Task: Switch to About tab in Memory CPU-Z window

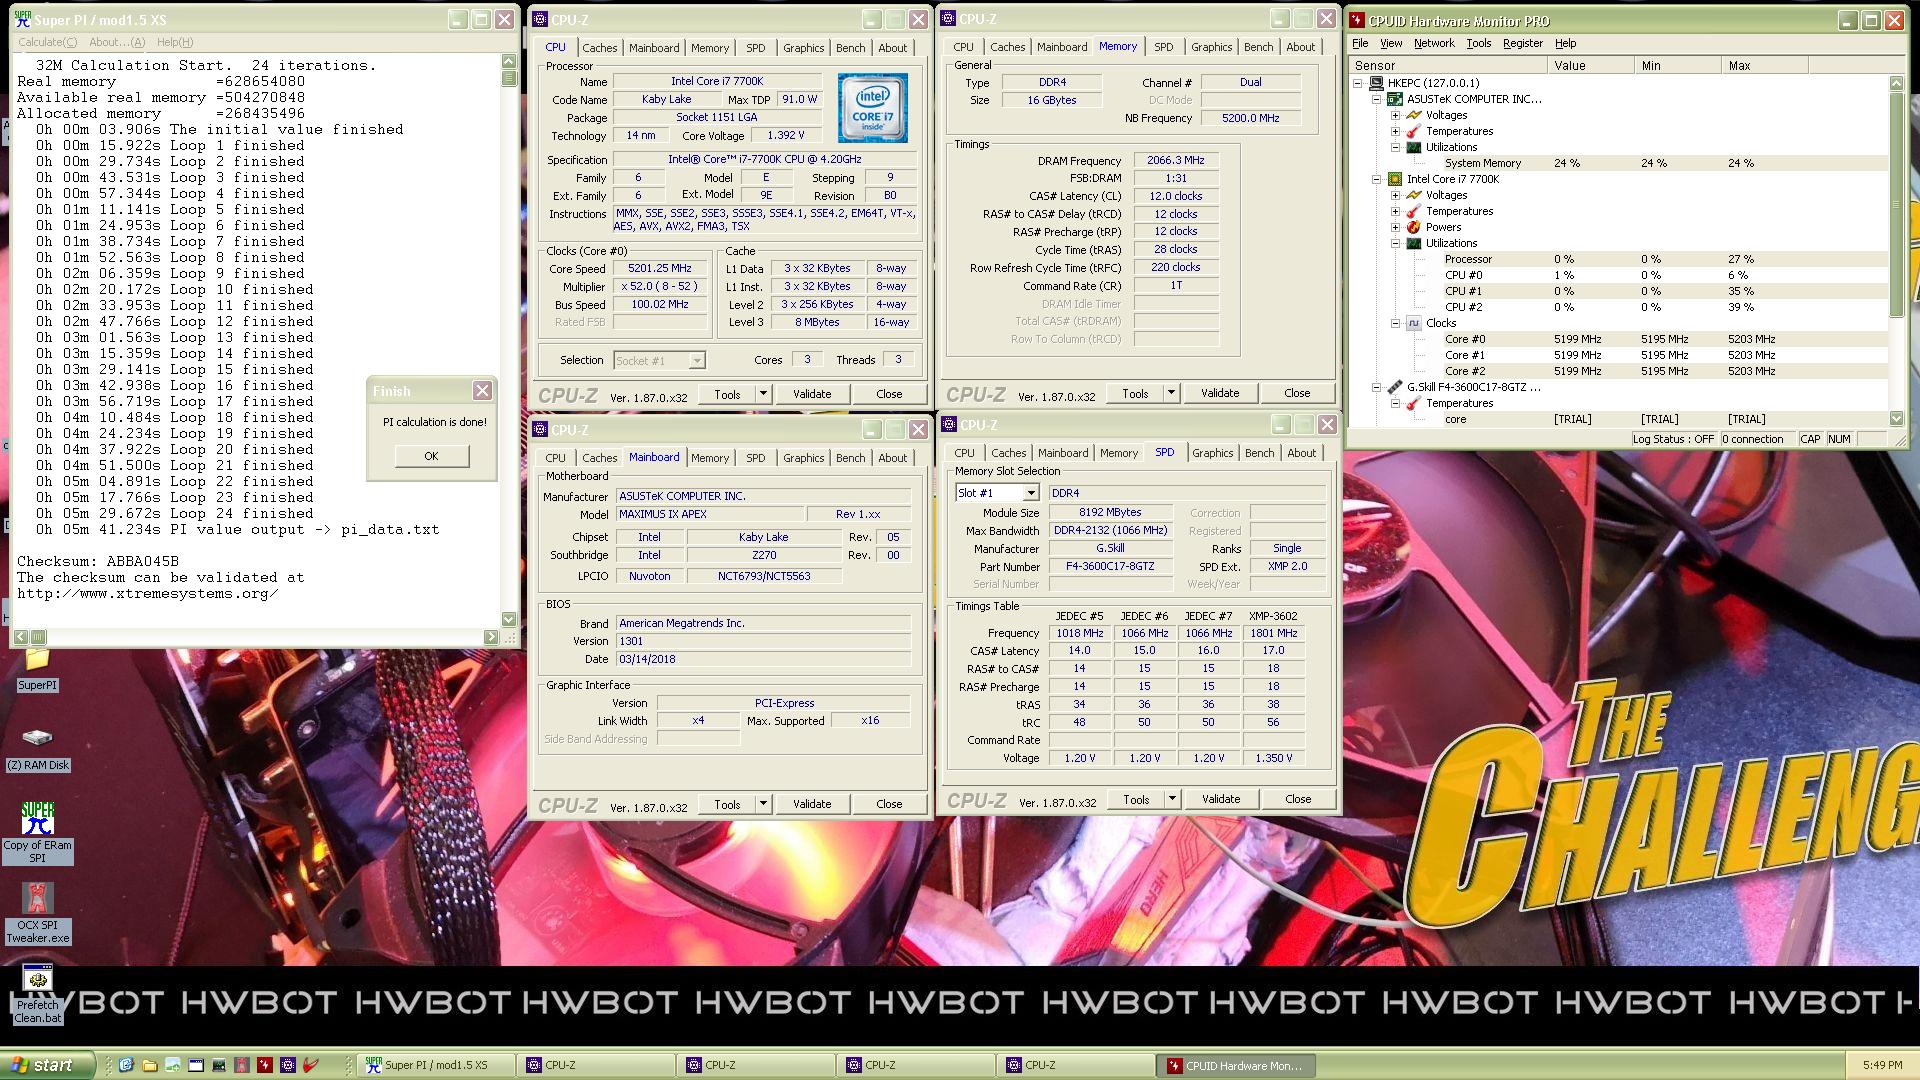Action: 1300,47
